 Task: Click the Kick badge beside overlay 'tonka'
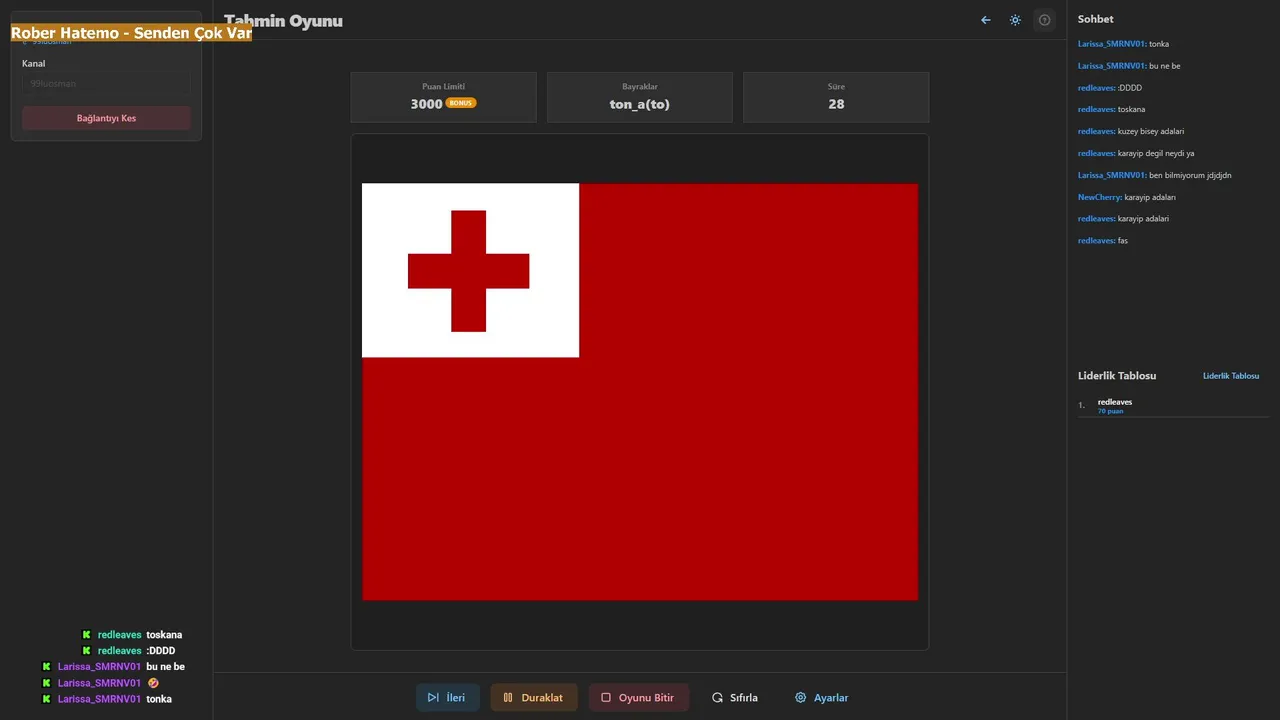coord(46,699)
